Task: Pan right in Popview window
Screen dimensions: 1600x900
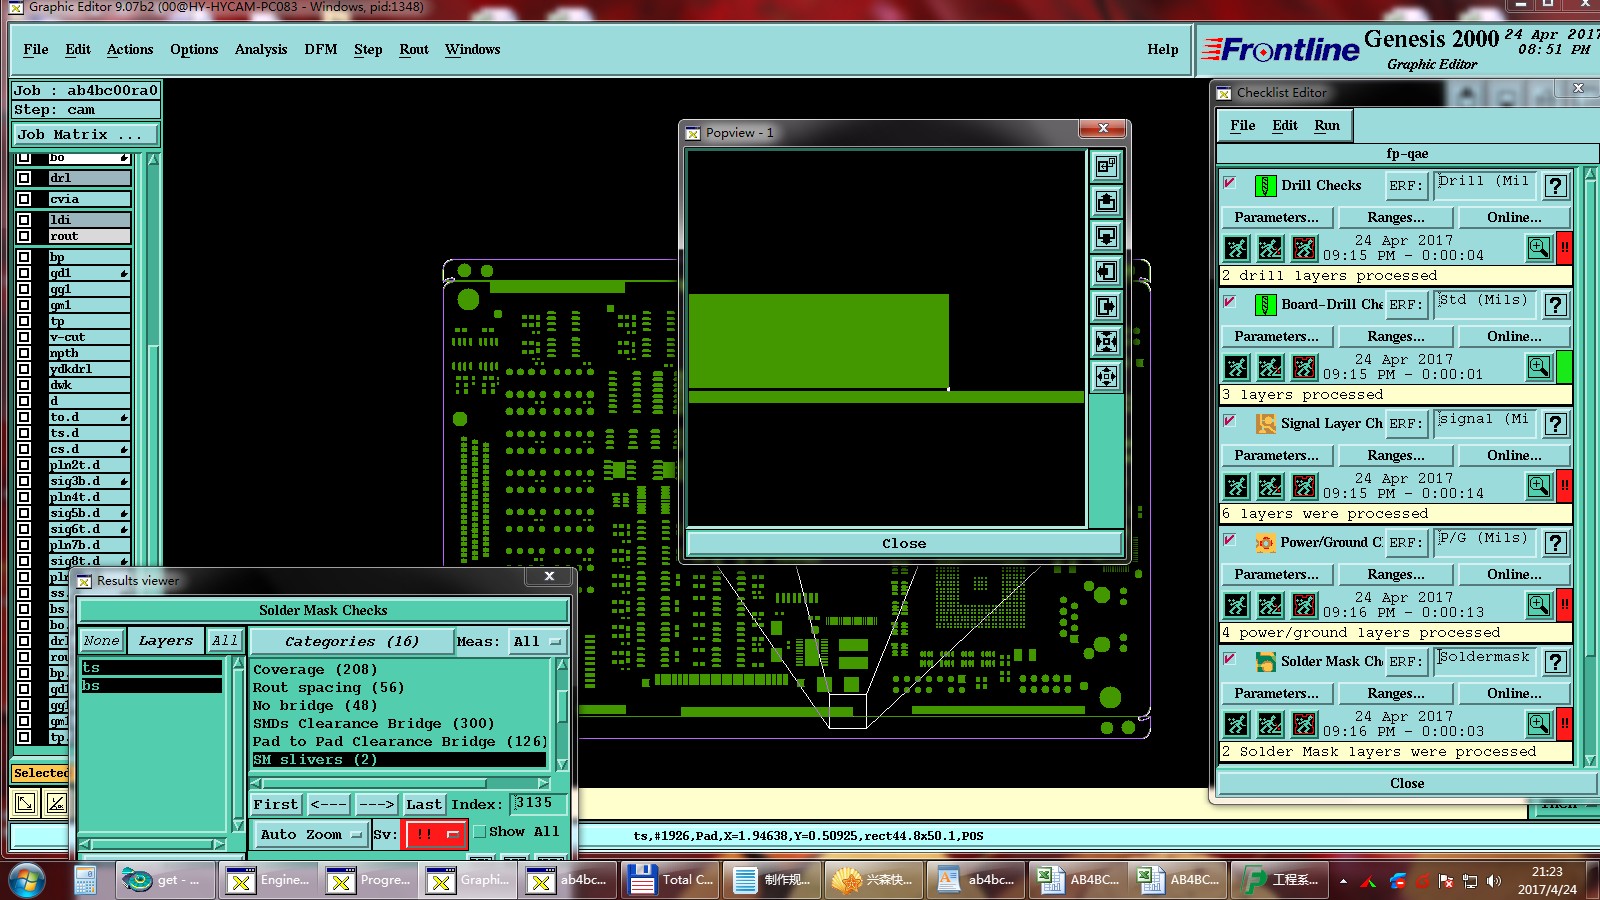Action: point(1106,307)
